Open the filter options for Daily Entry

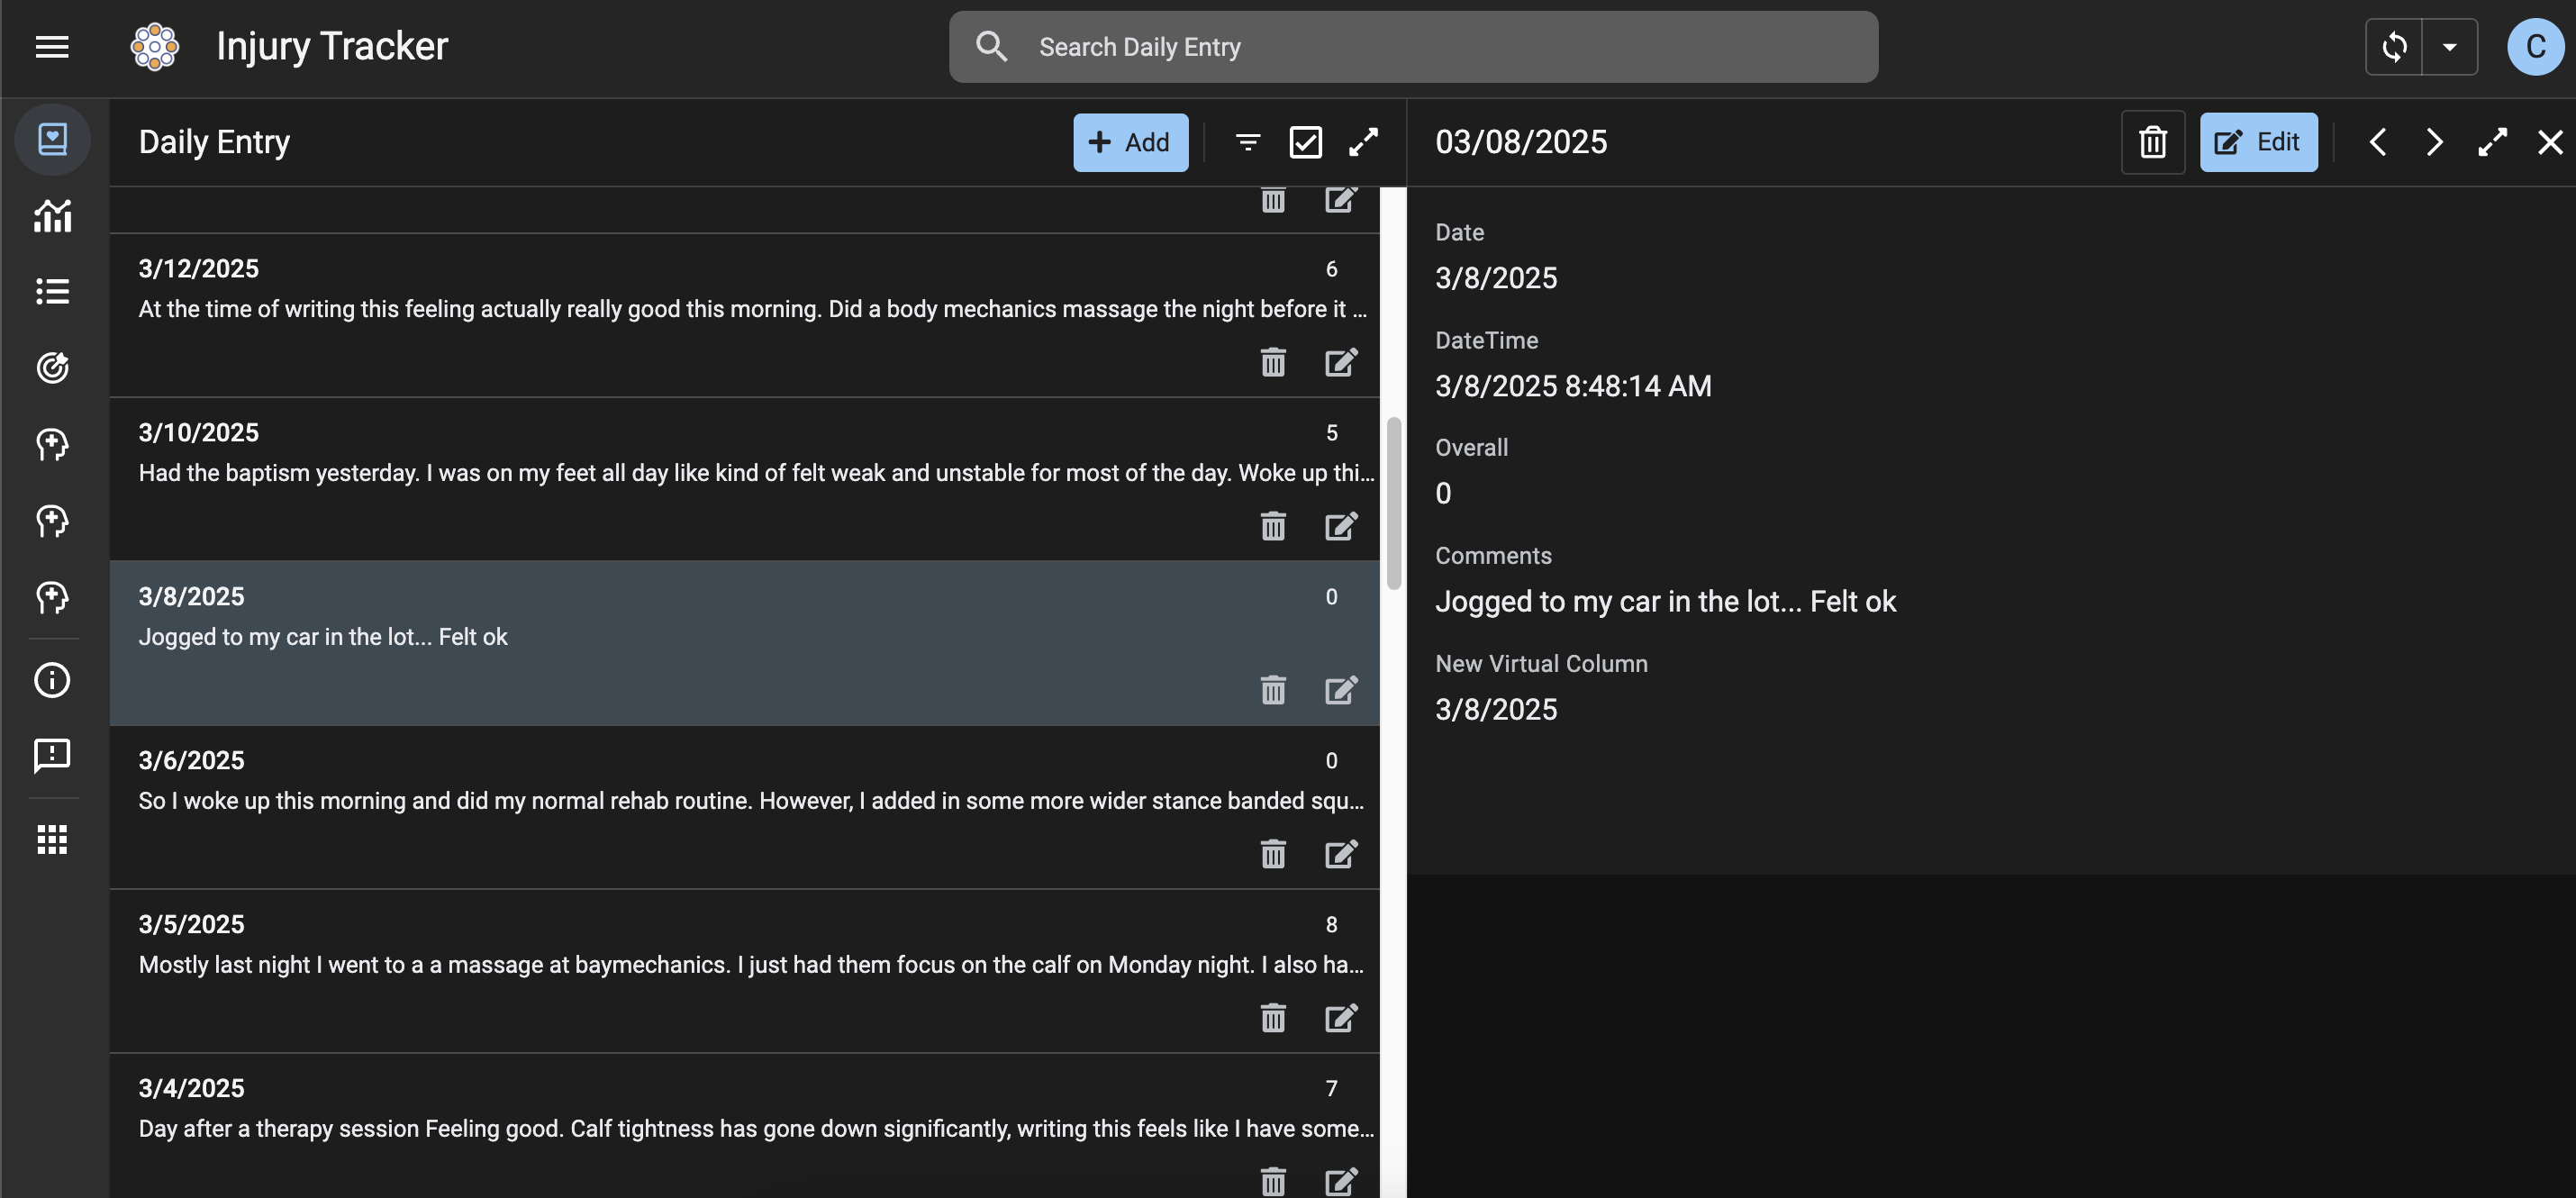point(1247,142)
